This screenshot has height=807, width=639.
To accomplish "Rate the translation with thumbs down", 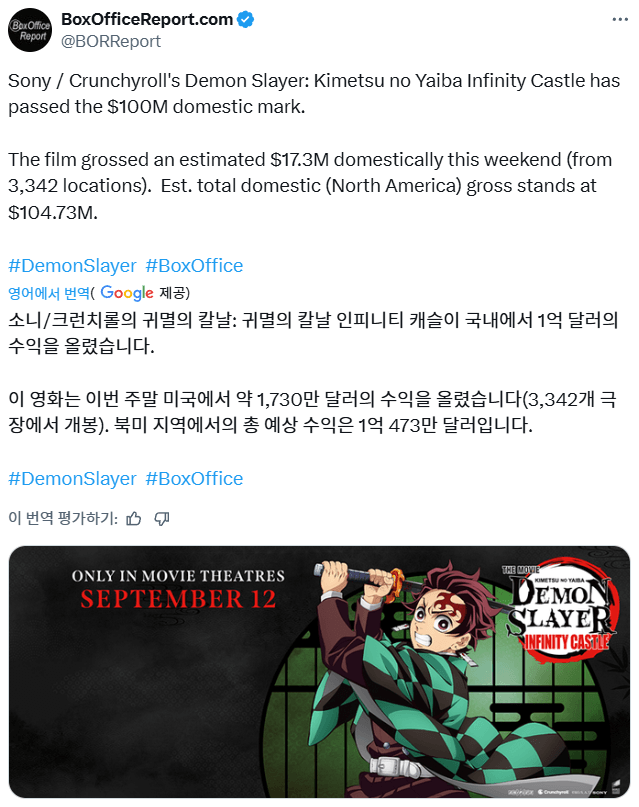I will (x=162, y=518).
